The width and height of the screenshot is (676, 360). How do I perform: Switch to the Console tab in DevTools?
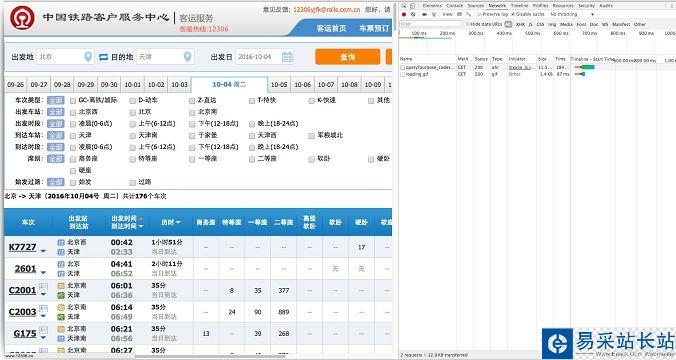tap(454, 6)
